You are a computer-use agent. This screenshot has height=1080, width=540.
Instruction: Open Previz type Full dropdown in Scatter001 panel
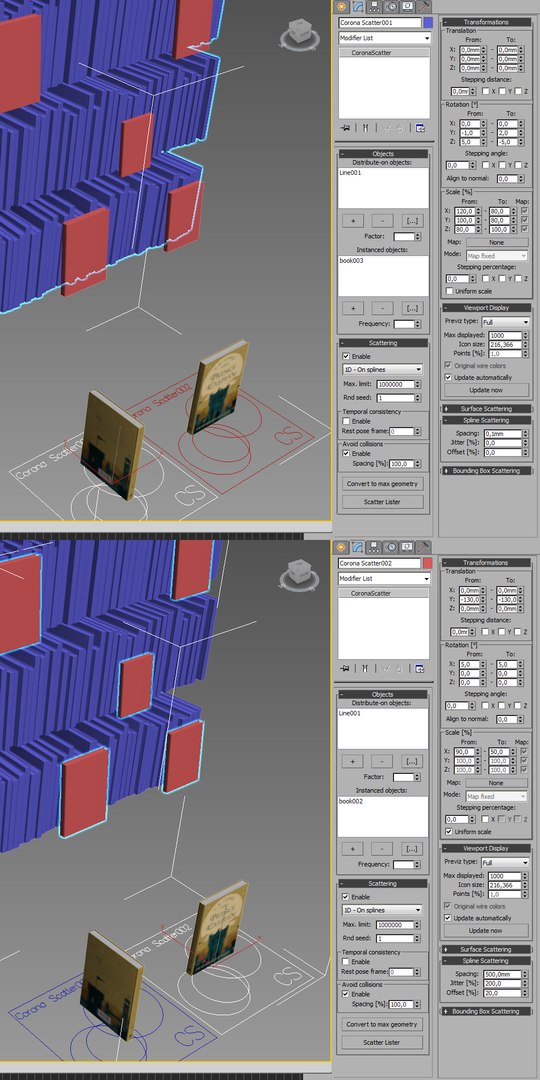click(x=505, y=322)
